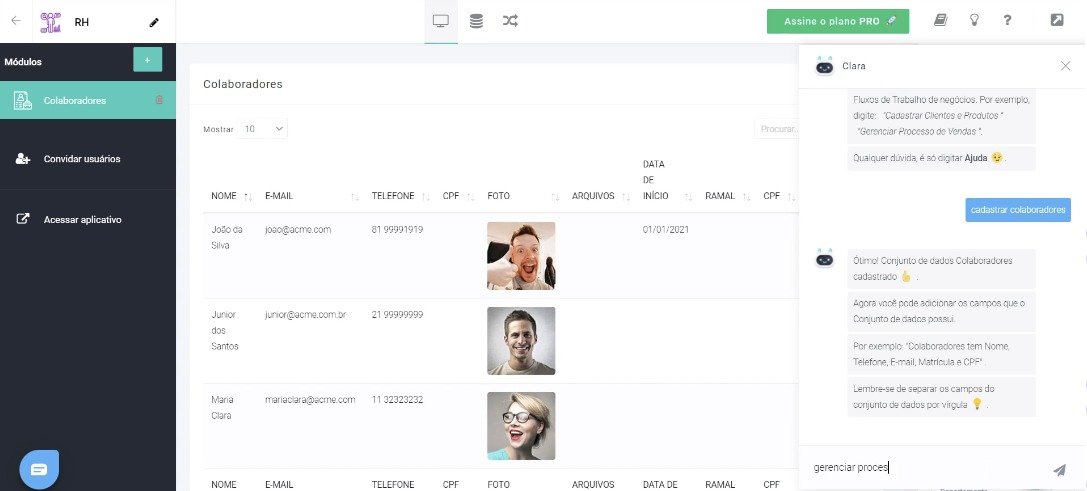Click 'Qualquer dúvida, é só digitar Ajuda' message
Image resolution: width=1087 pixels, height=491 pixels.
click(941, 158)
